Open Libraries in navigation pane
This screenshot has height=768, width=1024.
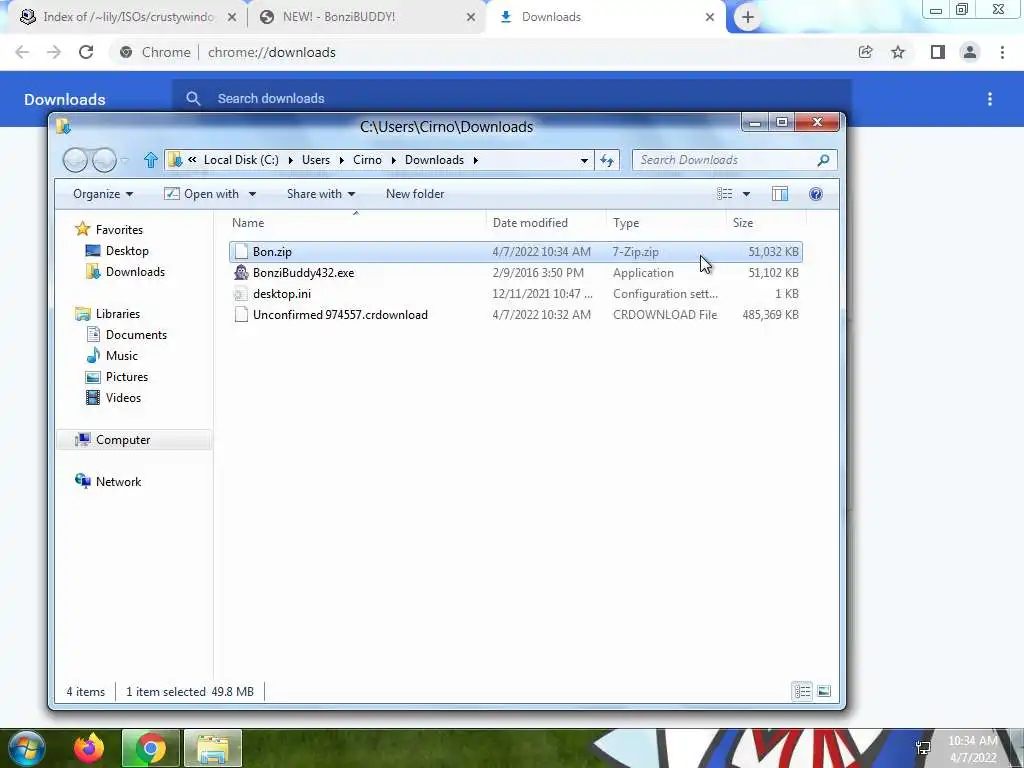[108, 314]
